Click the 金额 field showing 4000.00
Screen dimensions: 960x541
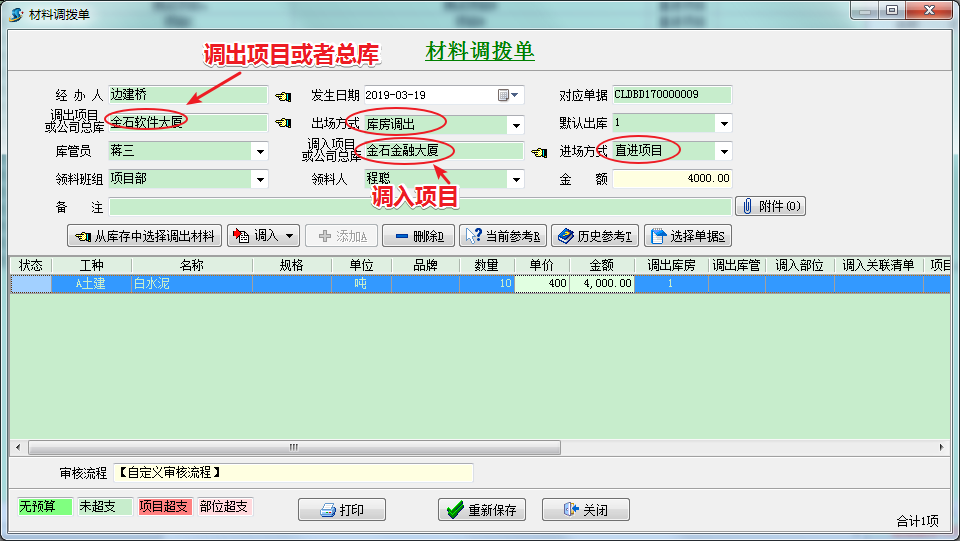pyautogui.click(x=672, y=178)
